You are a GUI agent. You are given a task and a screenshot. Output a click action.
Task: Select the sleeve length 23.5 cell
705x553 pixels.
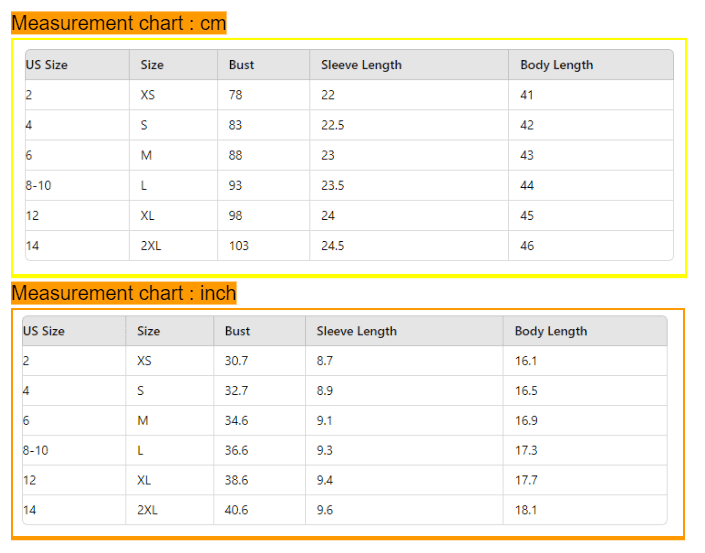tap(333, 186)
